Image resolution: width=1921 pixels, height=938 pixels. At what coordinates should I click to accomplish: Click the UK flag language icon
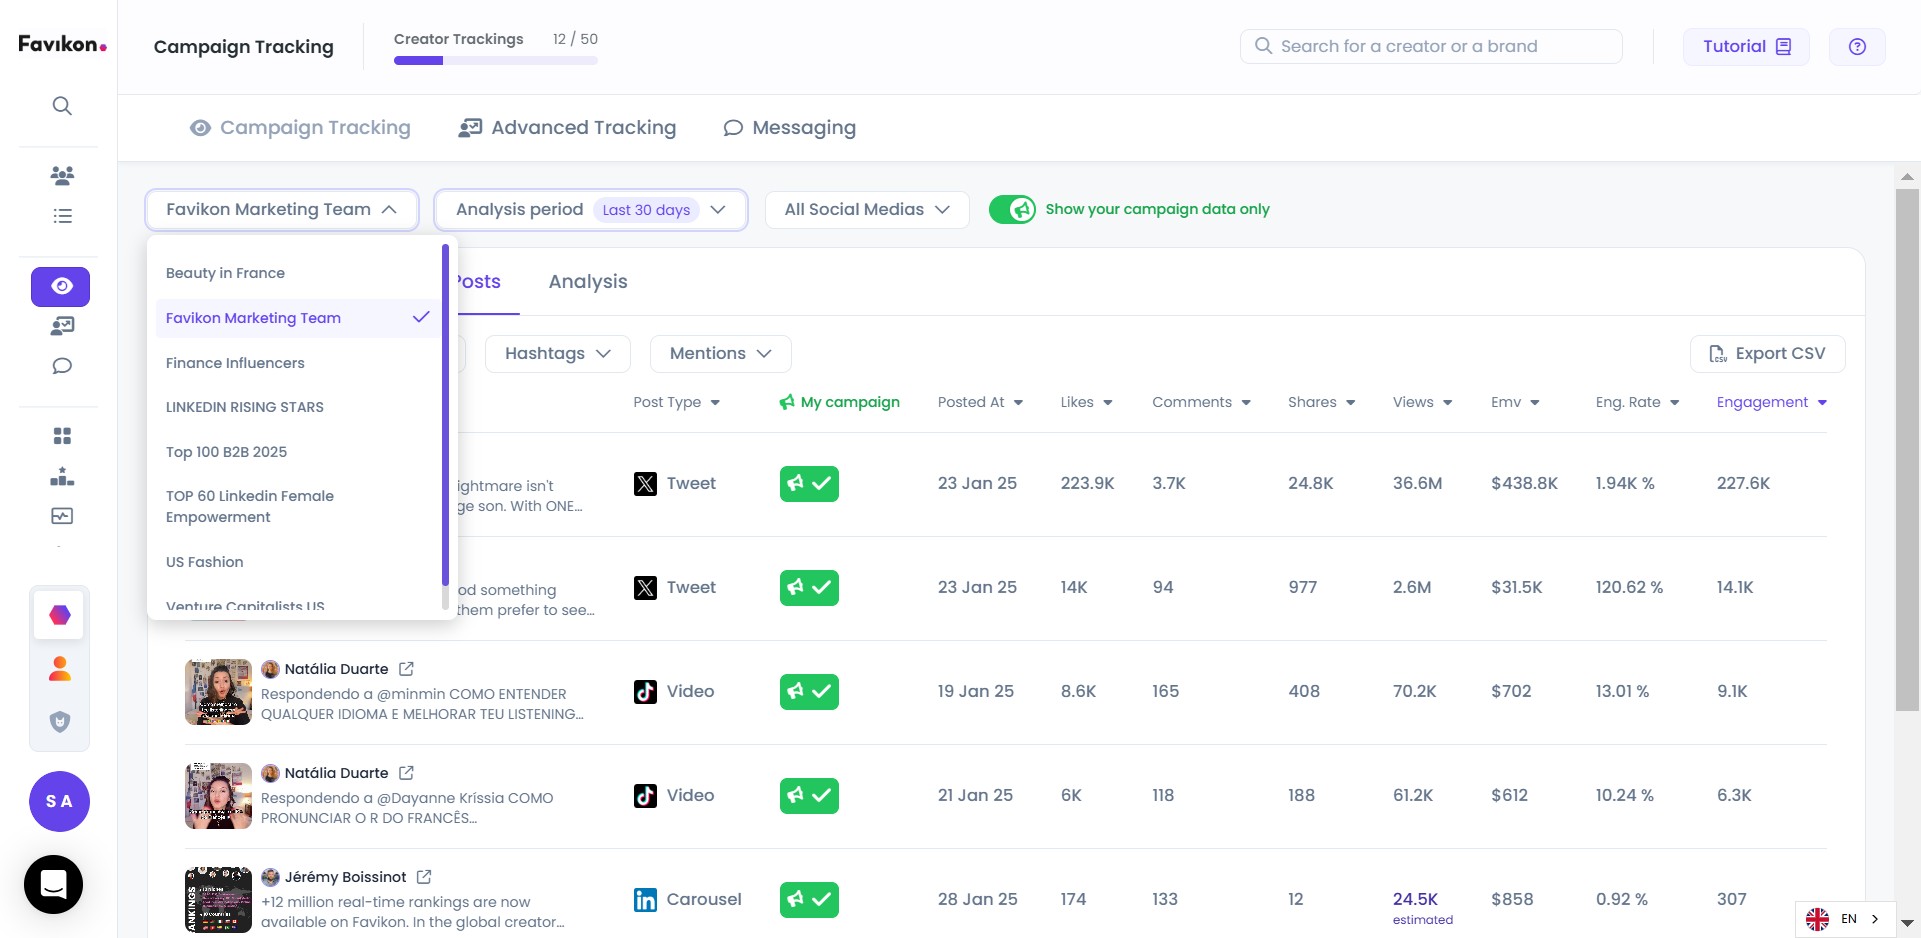click(x=1817, y=919)
